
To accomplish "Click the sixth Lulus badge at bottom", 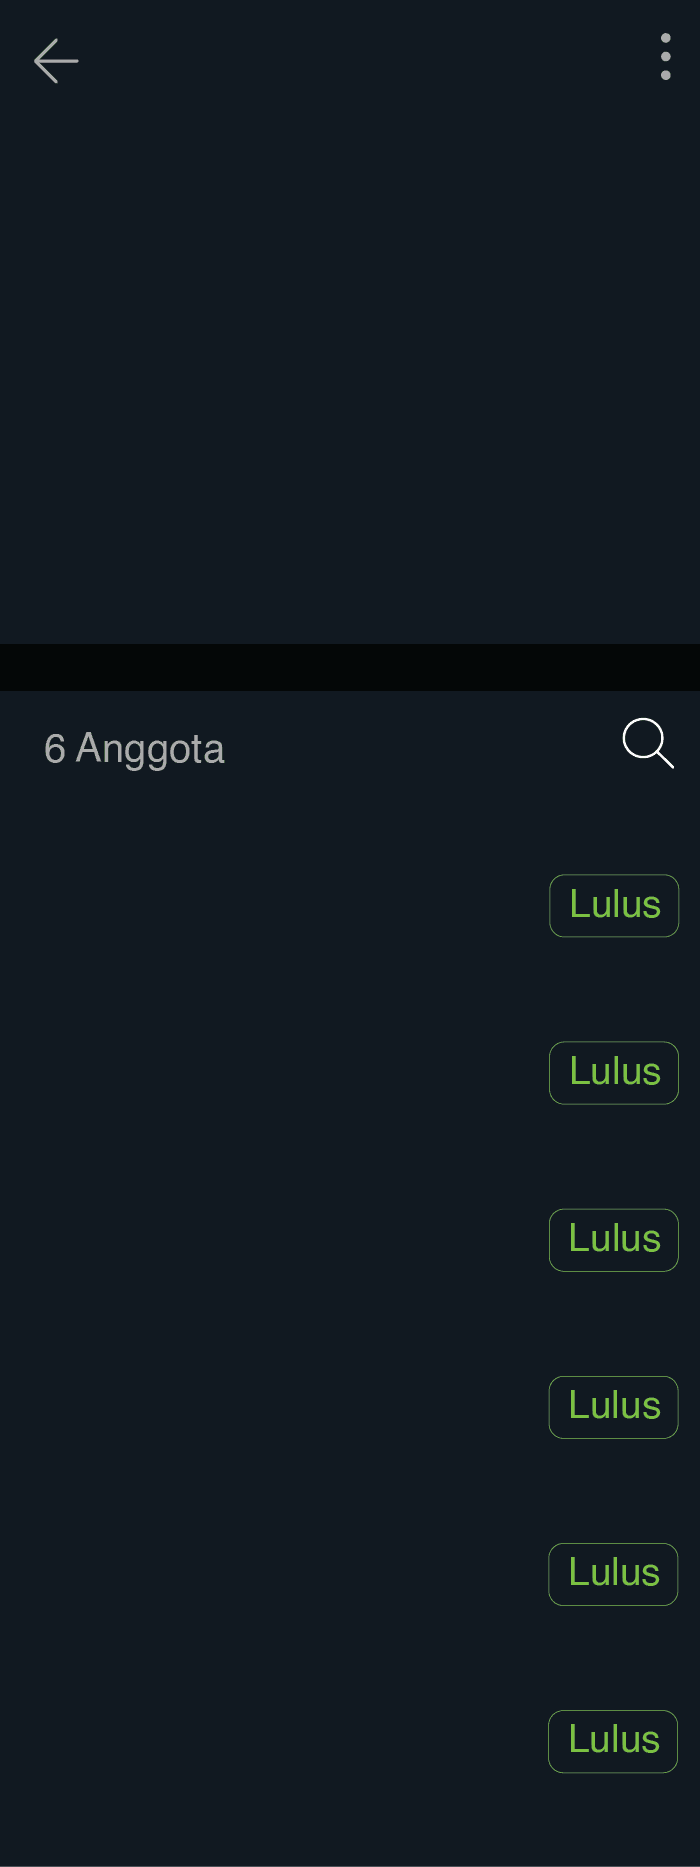I will [613, 1741].
